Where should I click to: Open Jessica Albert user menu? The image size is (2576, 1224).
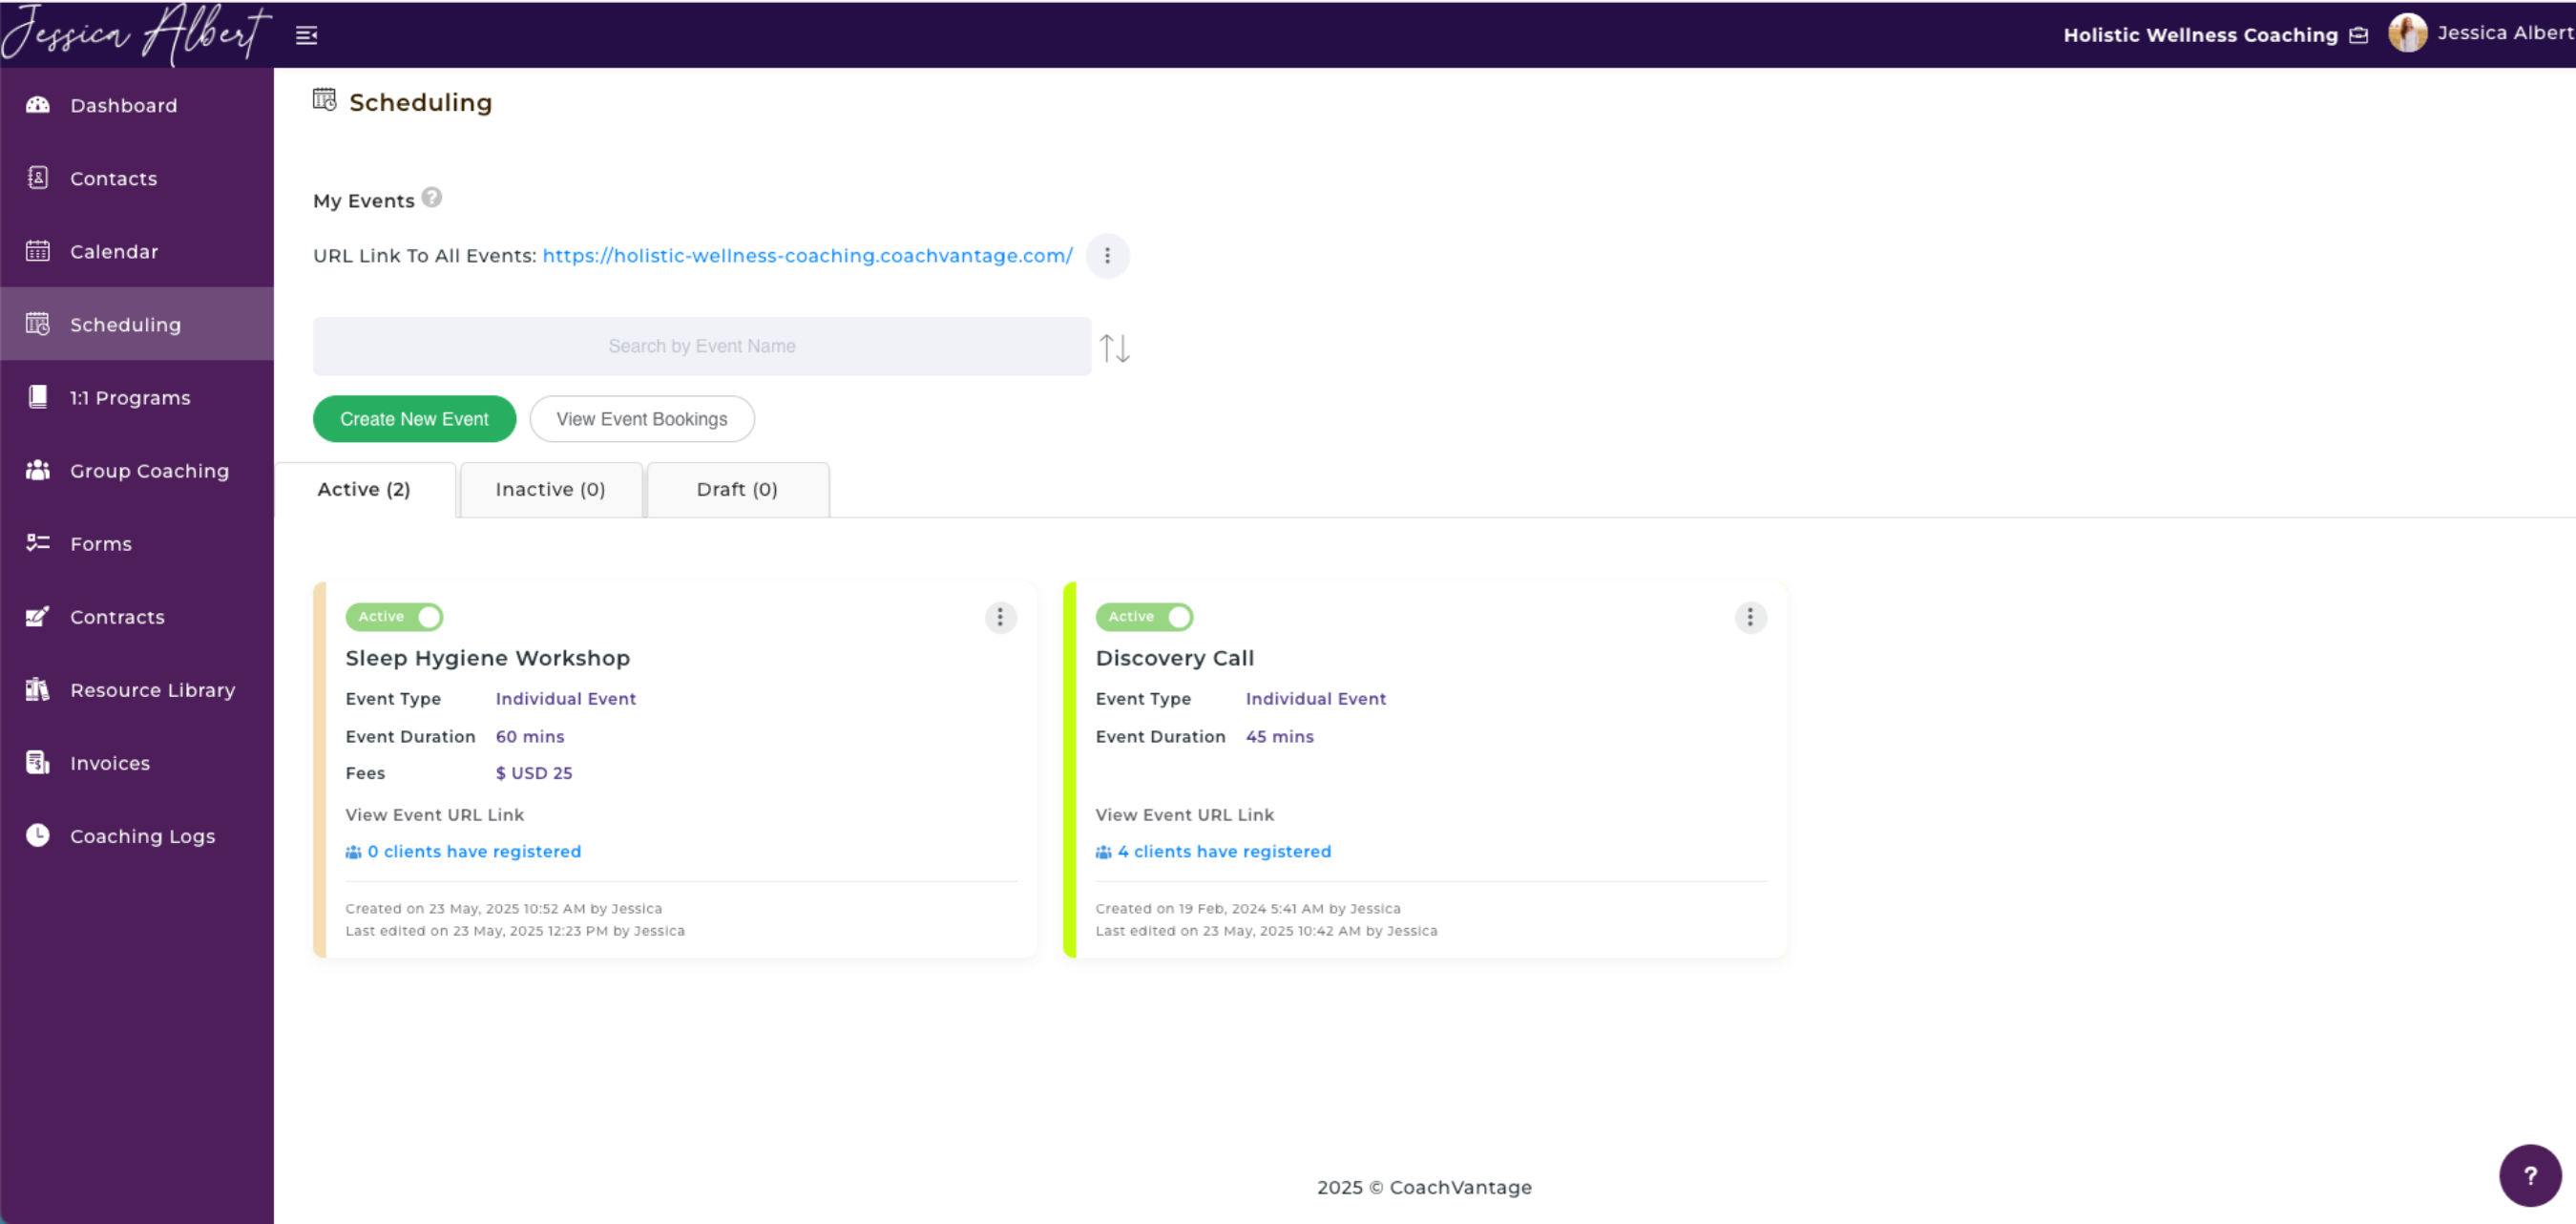[x=2505, y=33]
